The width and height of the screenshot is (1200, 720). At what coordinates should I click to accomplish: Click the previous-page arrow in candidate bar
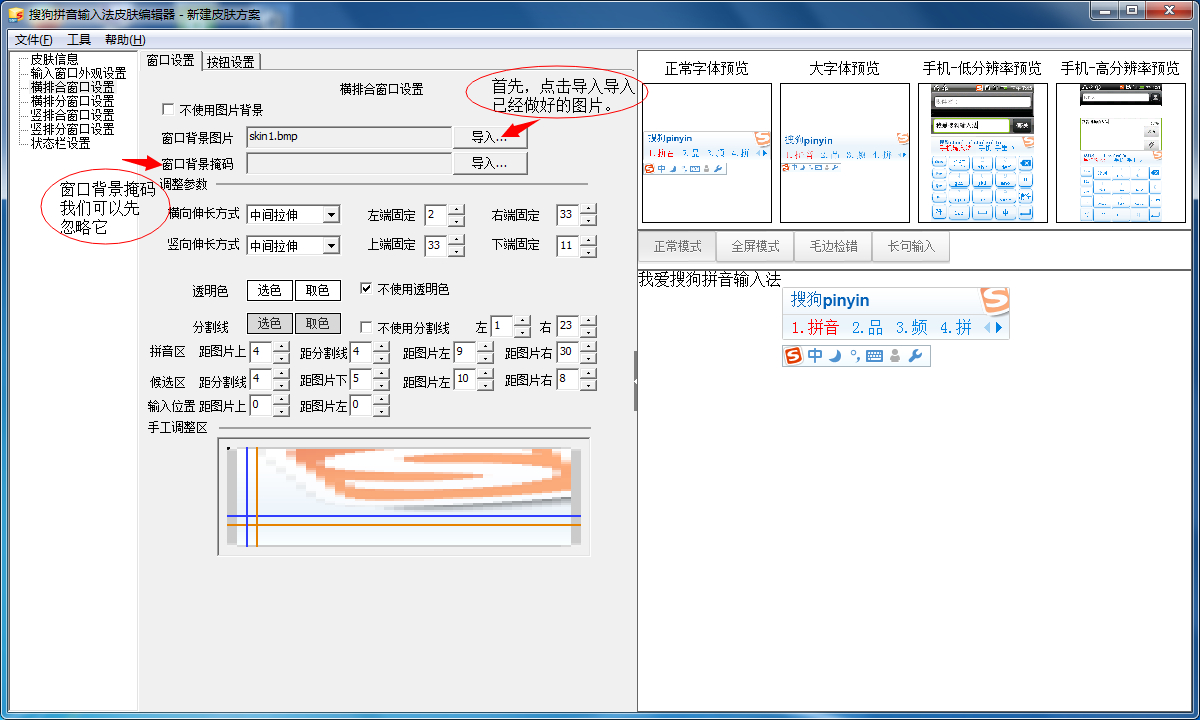pos(987,327)
